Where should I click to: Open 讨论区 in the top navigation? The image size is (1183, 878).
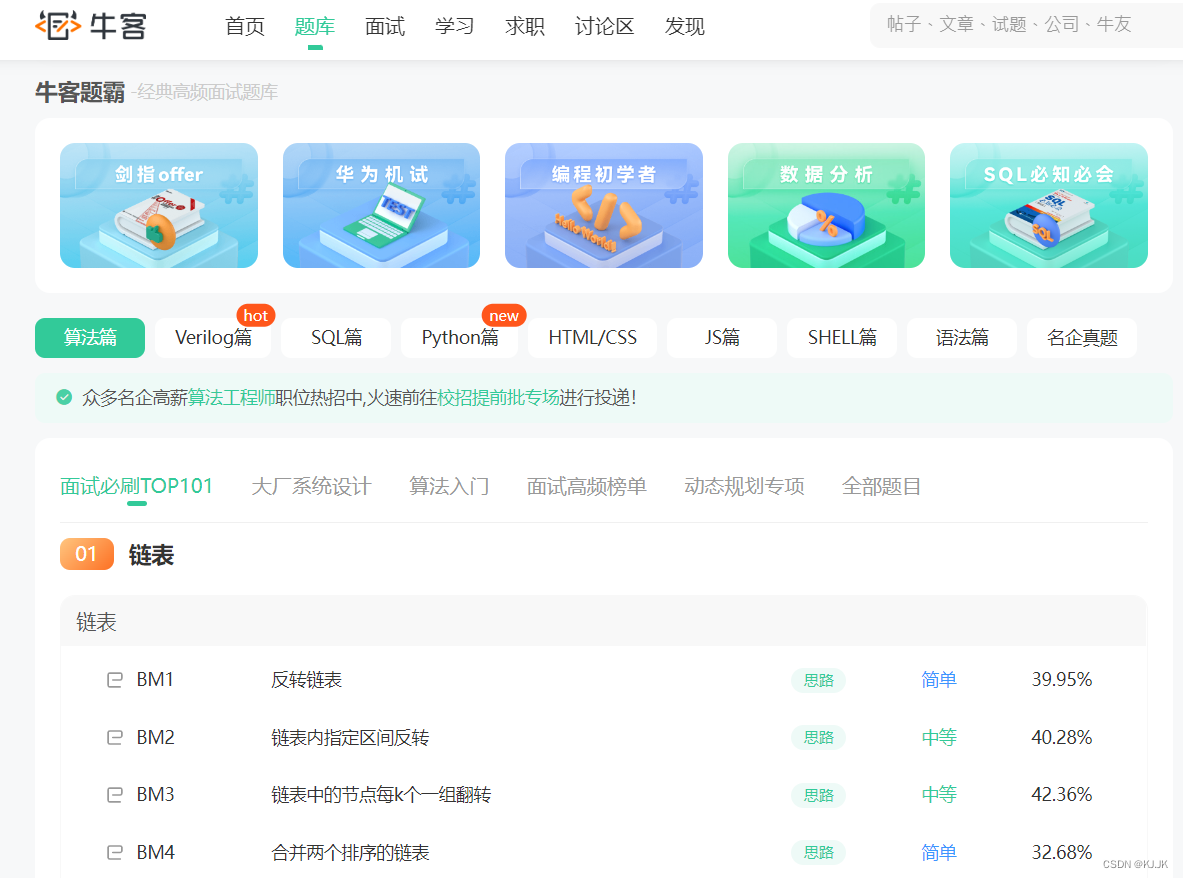coord(604,26)
